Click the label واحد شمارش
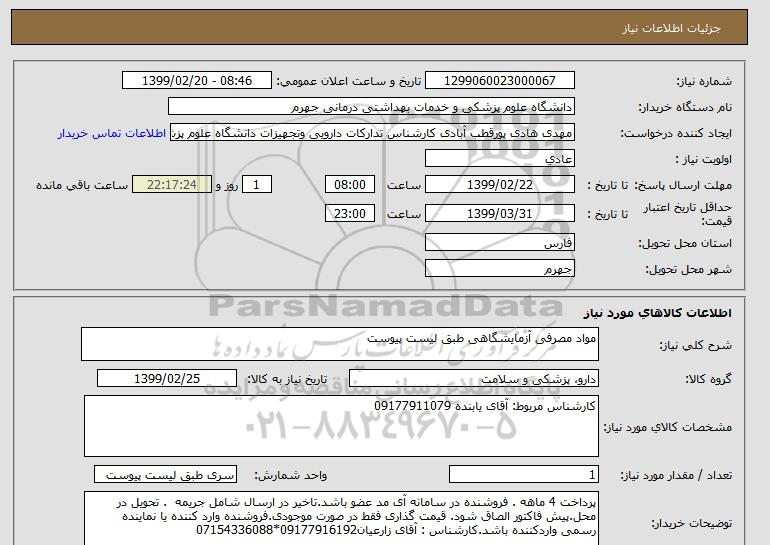Screen dimensions: 770x545 point(291,475)
